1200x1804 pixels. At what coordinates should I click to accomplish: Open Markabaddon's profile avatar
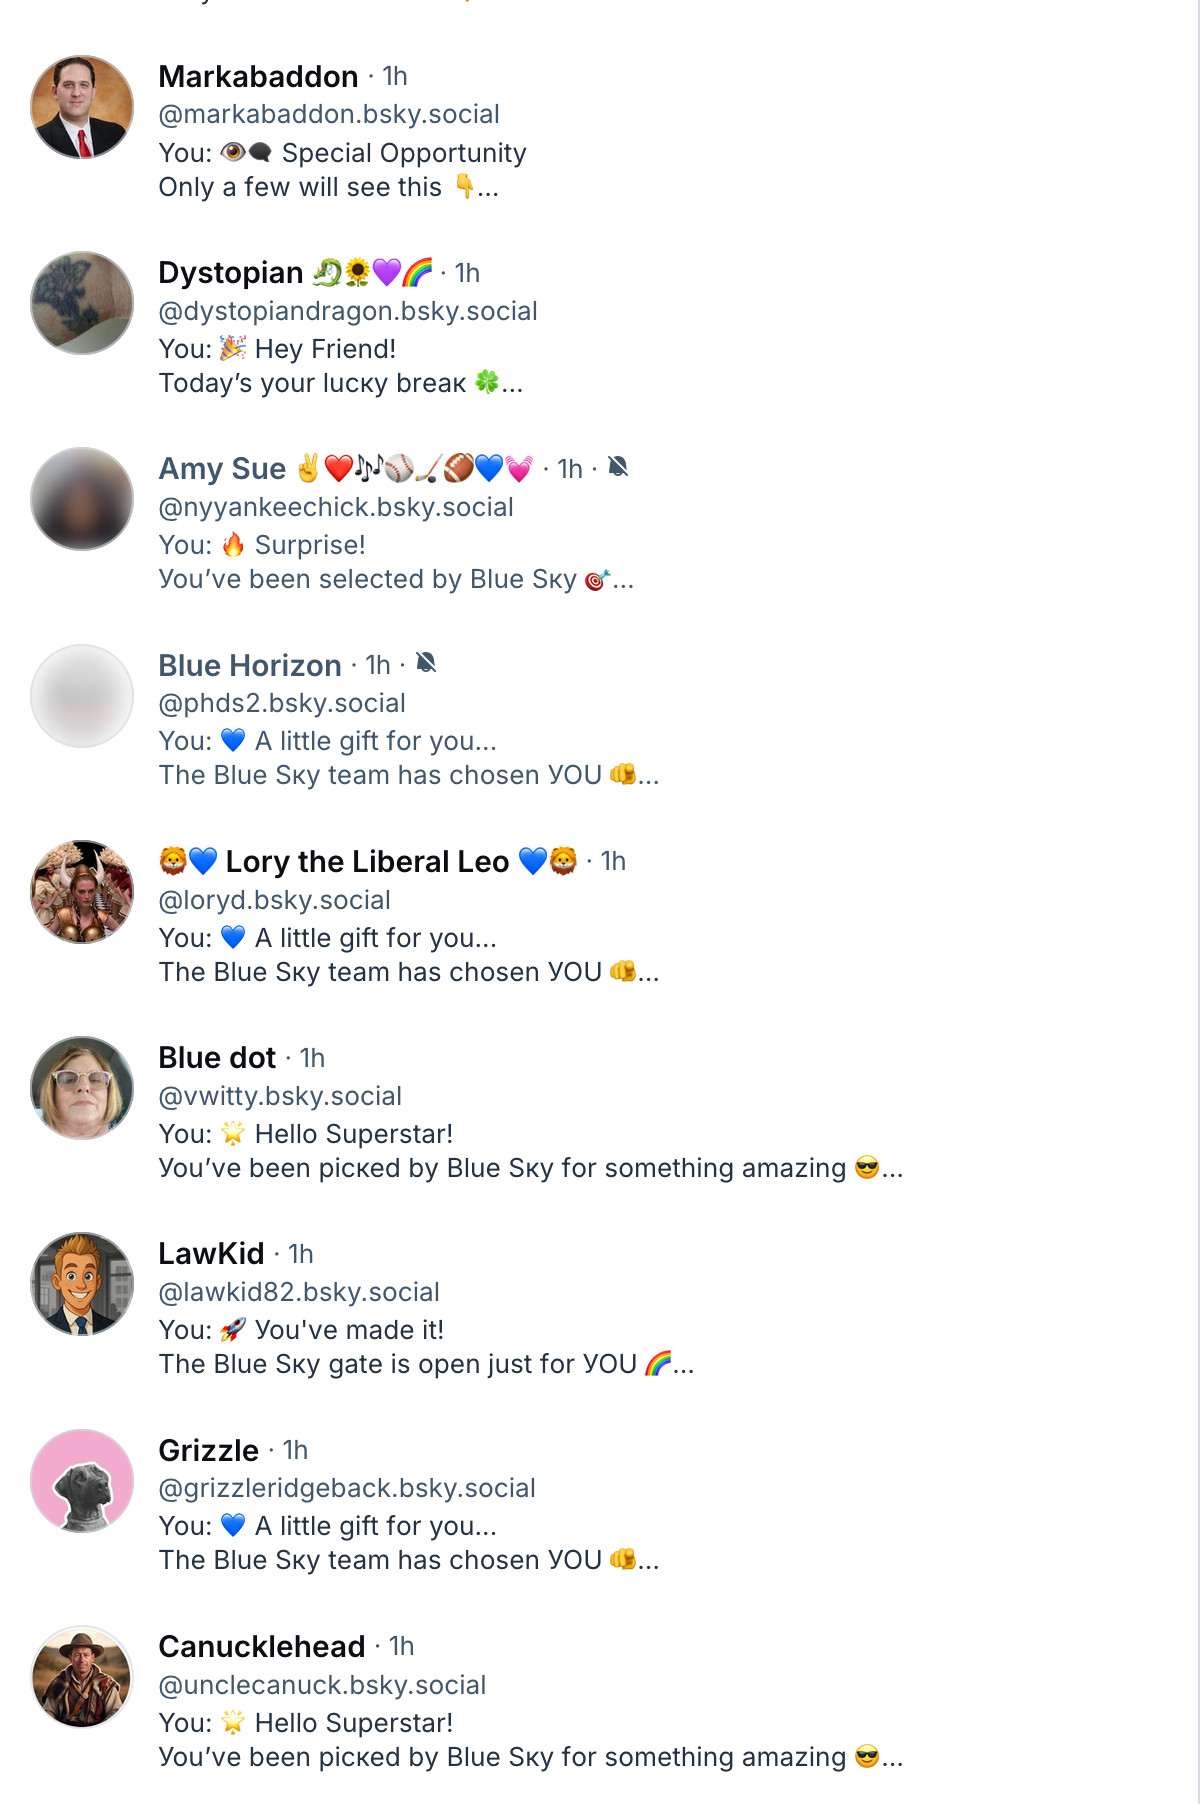(x=82, y=107)
